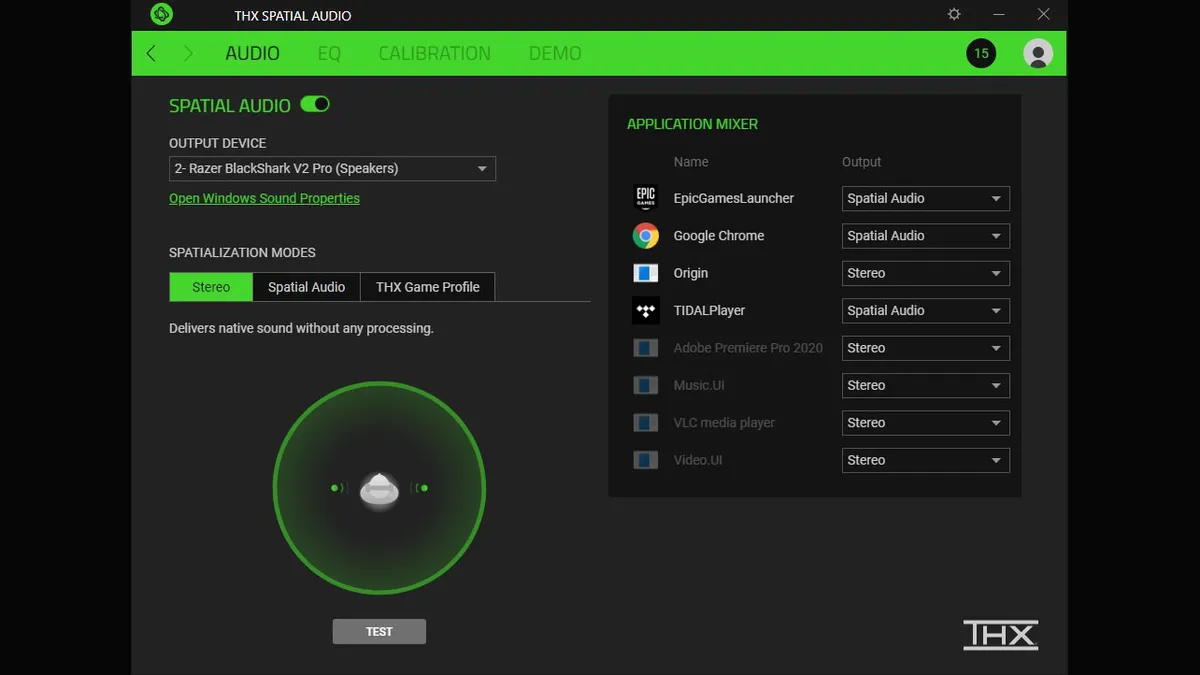Image resolution: width=1200 pixels, height=675 pixels.
Task: Open the user profile avatar icon
Action: tap(1038, 54)
